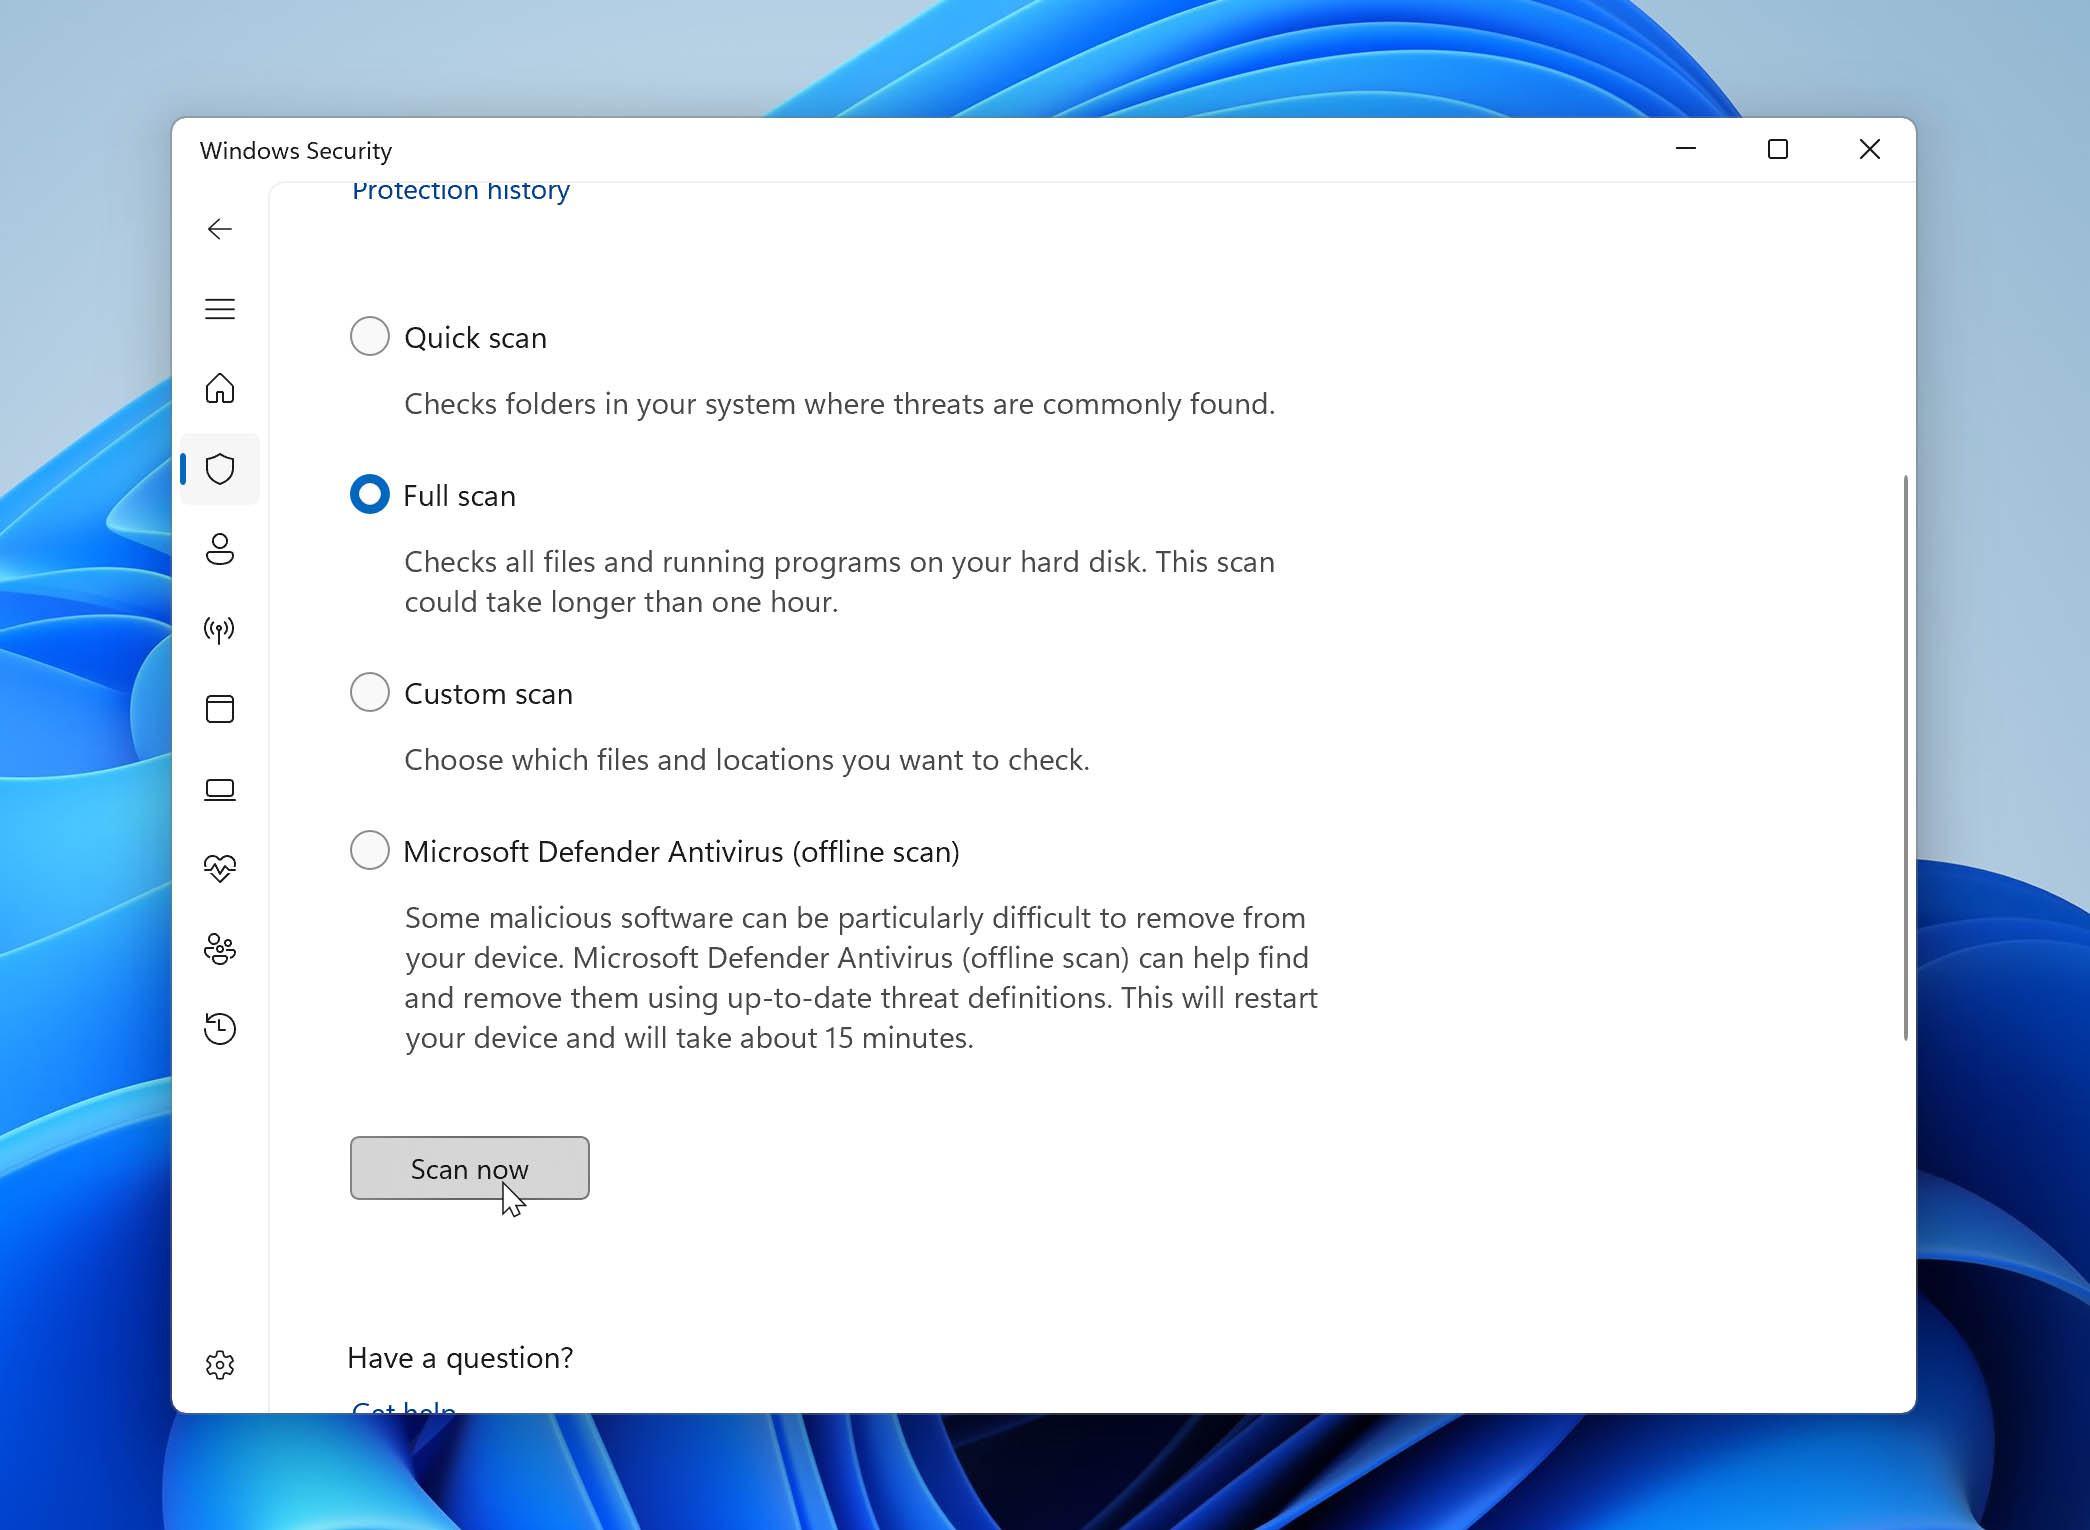This screenshot has width=2090, height=1530.
Task: Click the Home navigation icon
Action: pyautogui.click(x=219, y=388)
